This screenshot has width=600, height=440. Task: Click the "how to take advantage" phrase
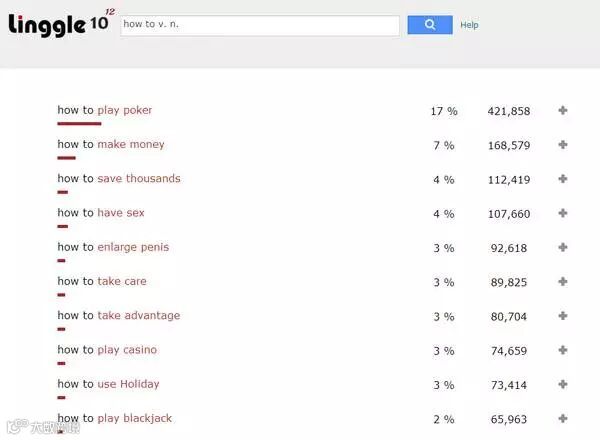(x=119, y=315)
